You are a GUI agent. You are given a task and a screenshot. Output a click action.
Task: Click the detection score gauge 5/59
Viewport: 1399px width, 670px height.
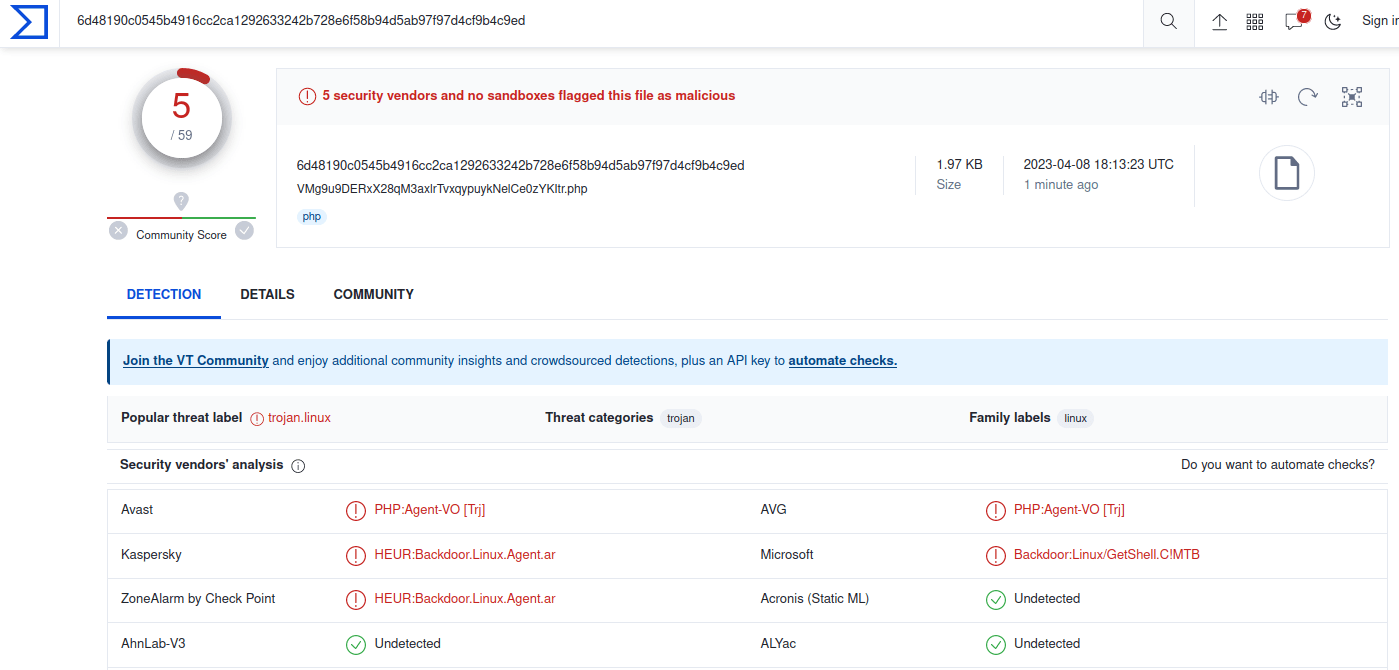point(181,117)
